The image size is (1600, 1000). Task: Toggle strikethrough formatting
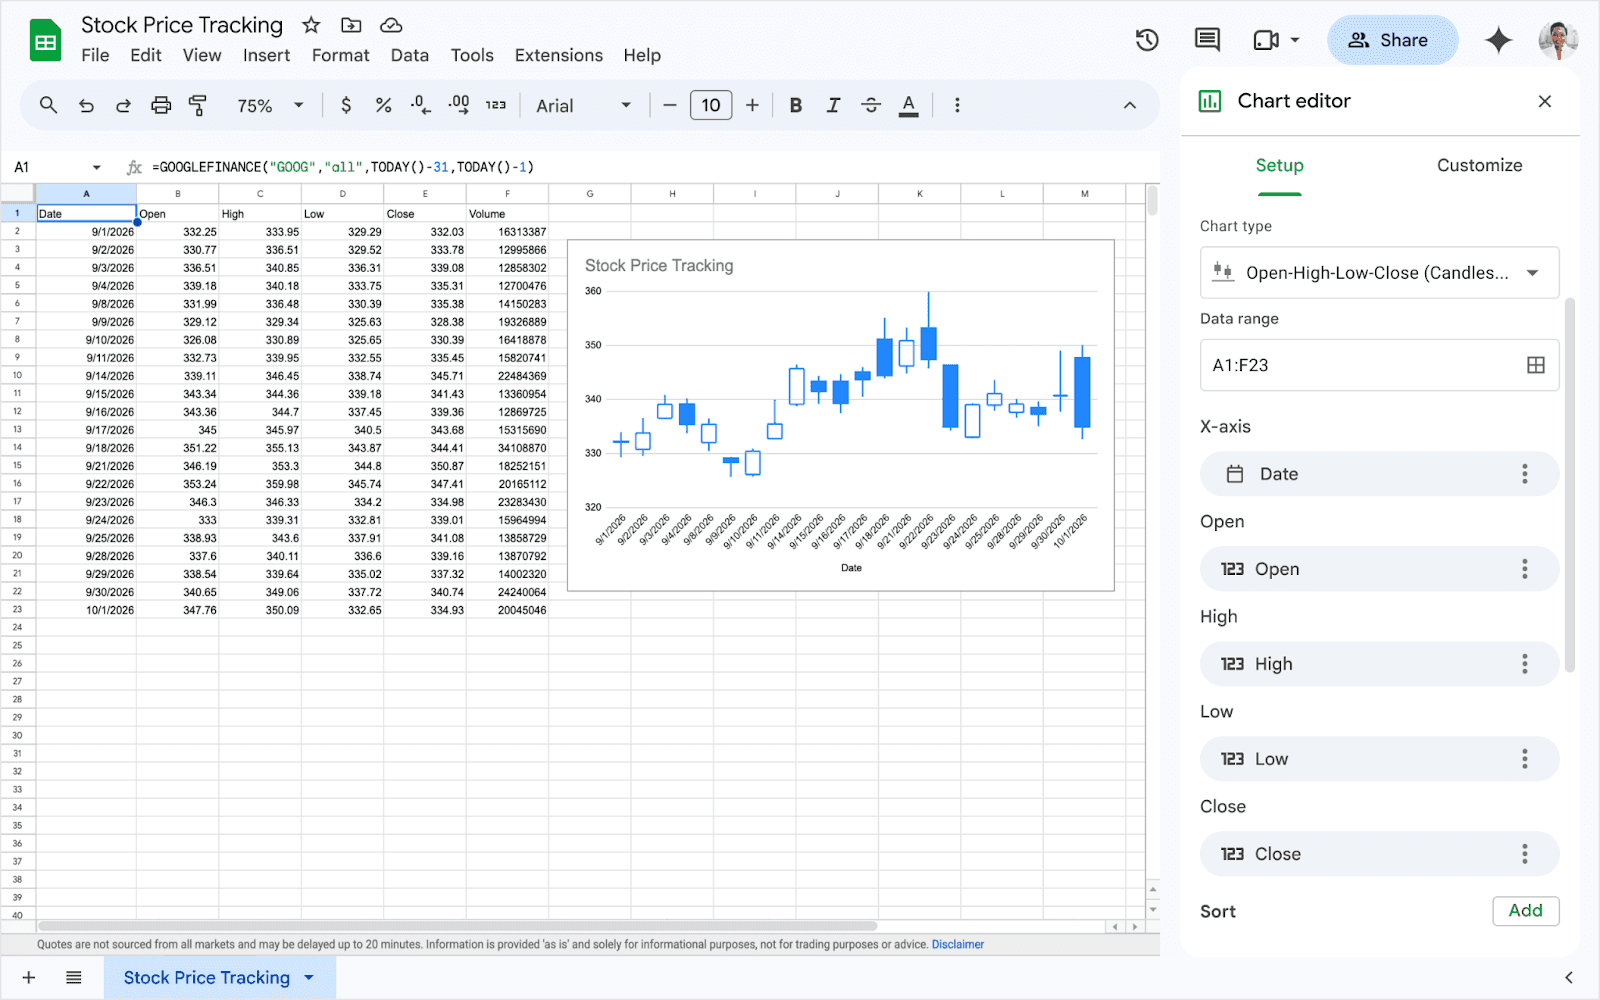(871, 105)
